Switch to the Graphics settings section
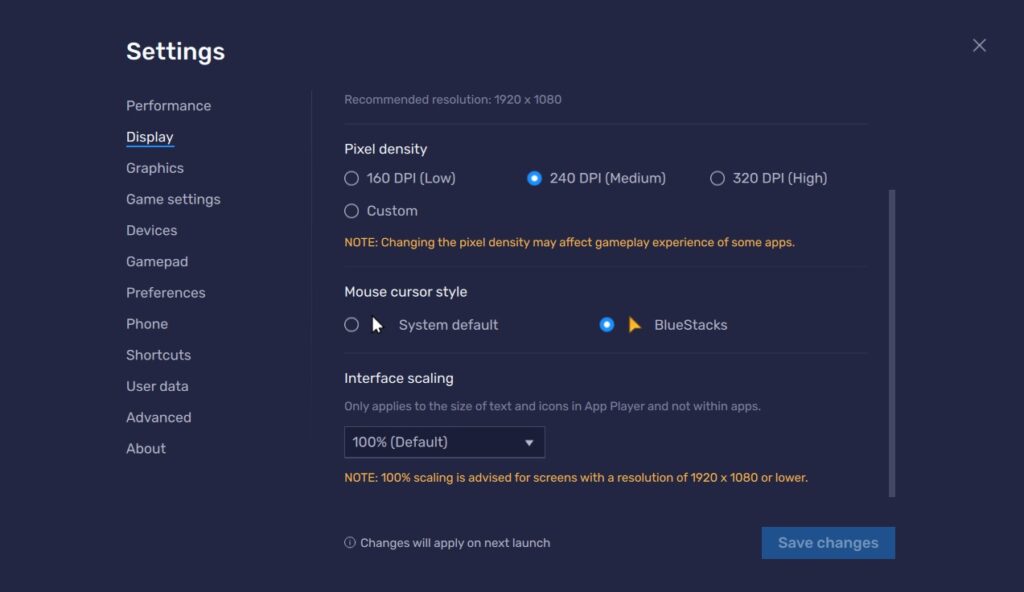This screenshot has width=1024, height=592. (155, 168)
